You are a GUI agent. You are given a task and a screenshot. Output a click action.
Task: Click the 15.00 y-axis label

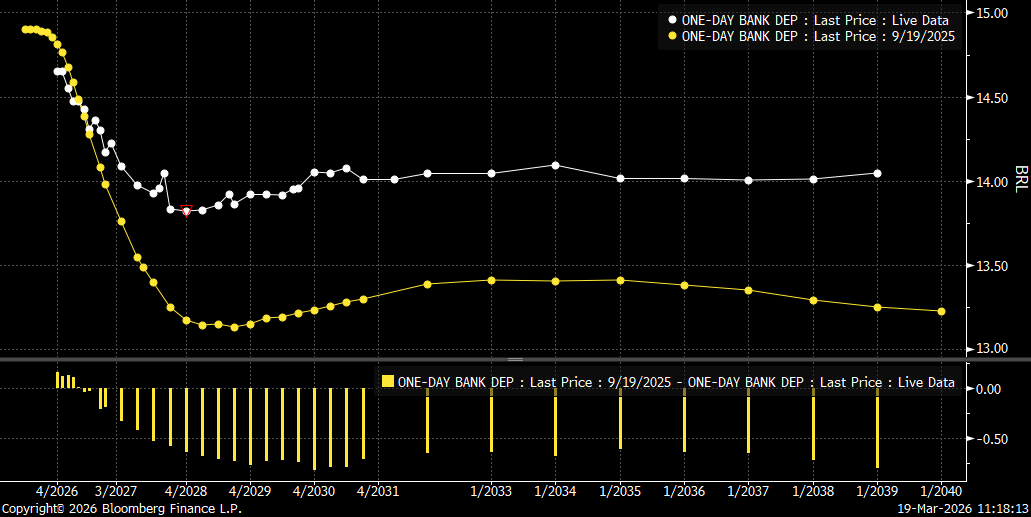(x=992, y=13)
